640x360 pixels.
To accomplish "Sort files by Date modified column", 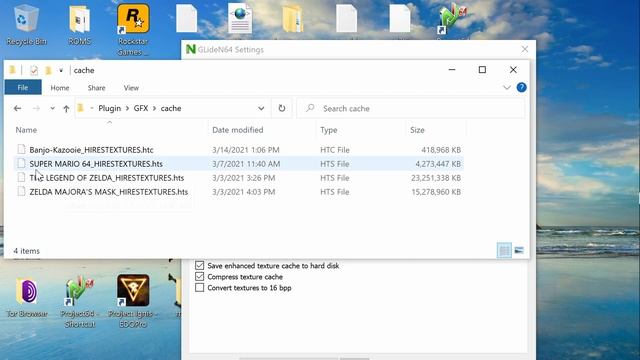I will [x=238, y=130].
